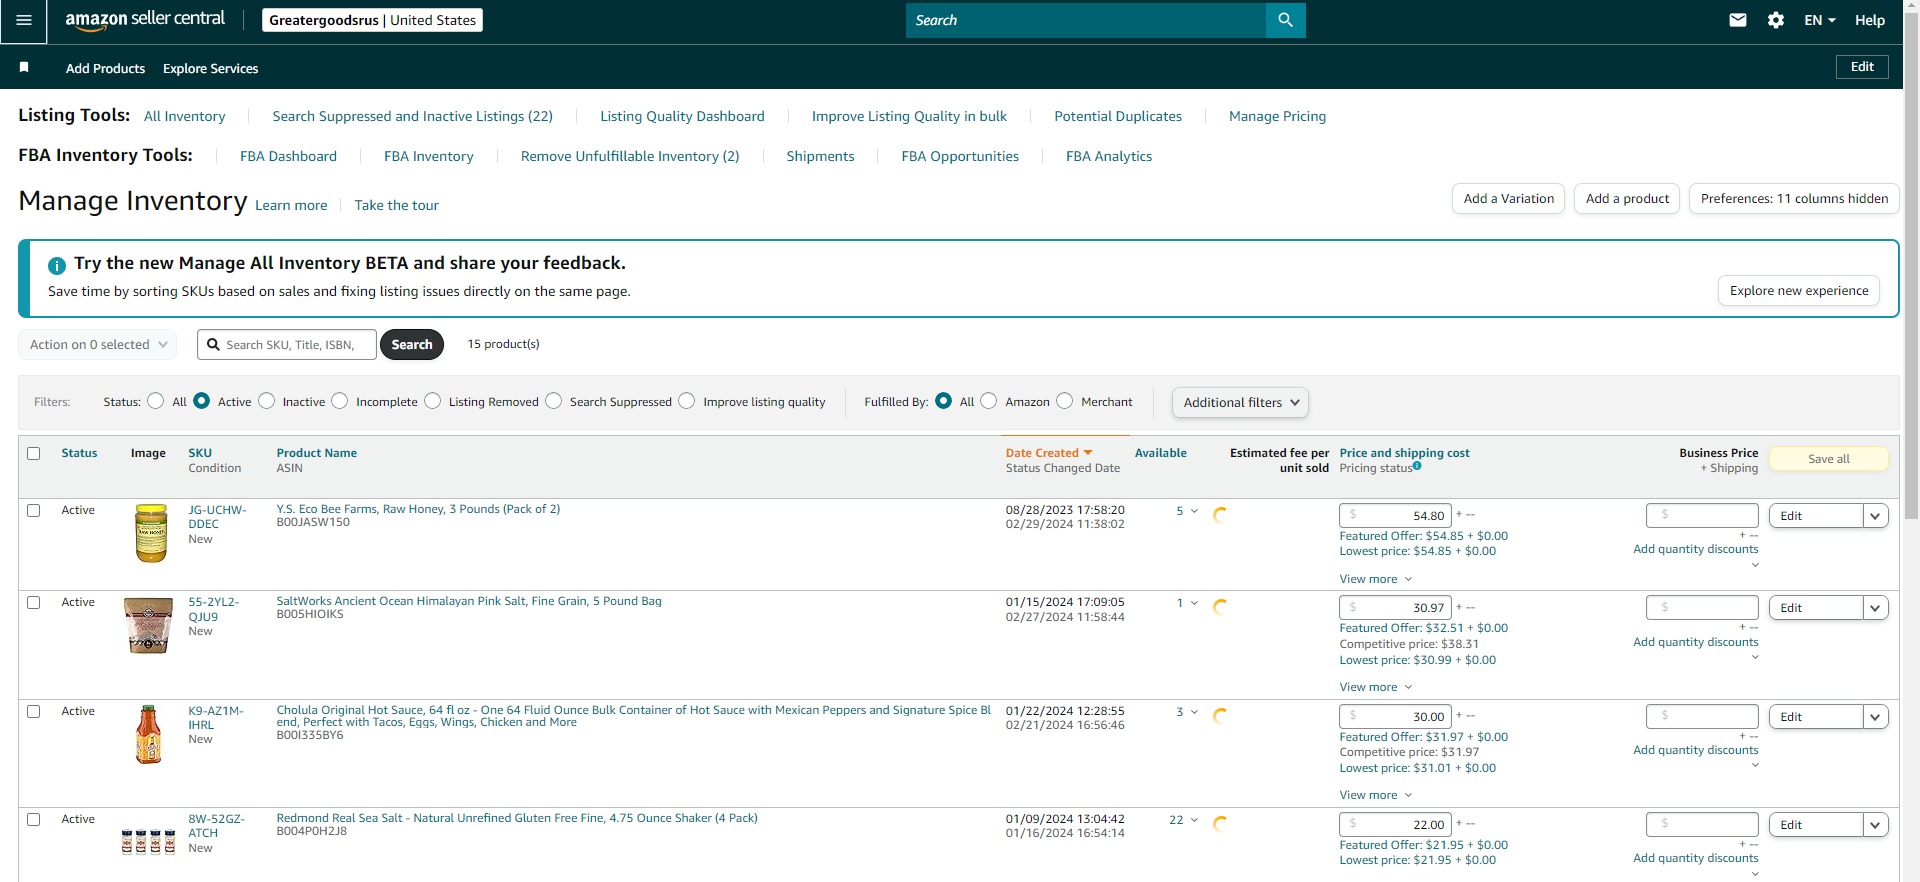The height and width of the screenshot is (882, 1920).
Task: Go to the FBA Dashboard
Action: [x=288, y=156]
